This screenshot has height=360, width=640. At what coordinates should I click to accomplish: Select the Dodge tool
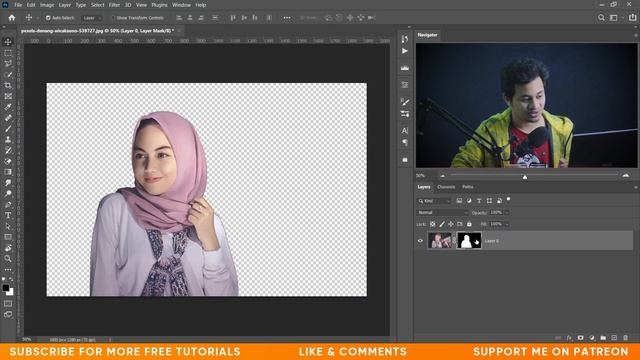(8, 194)
